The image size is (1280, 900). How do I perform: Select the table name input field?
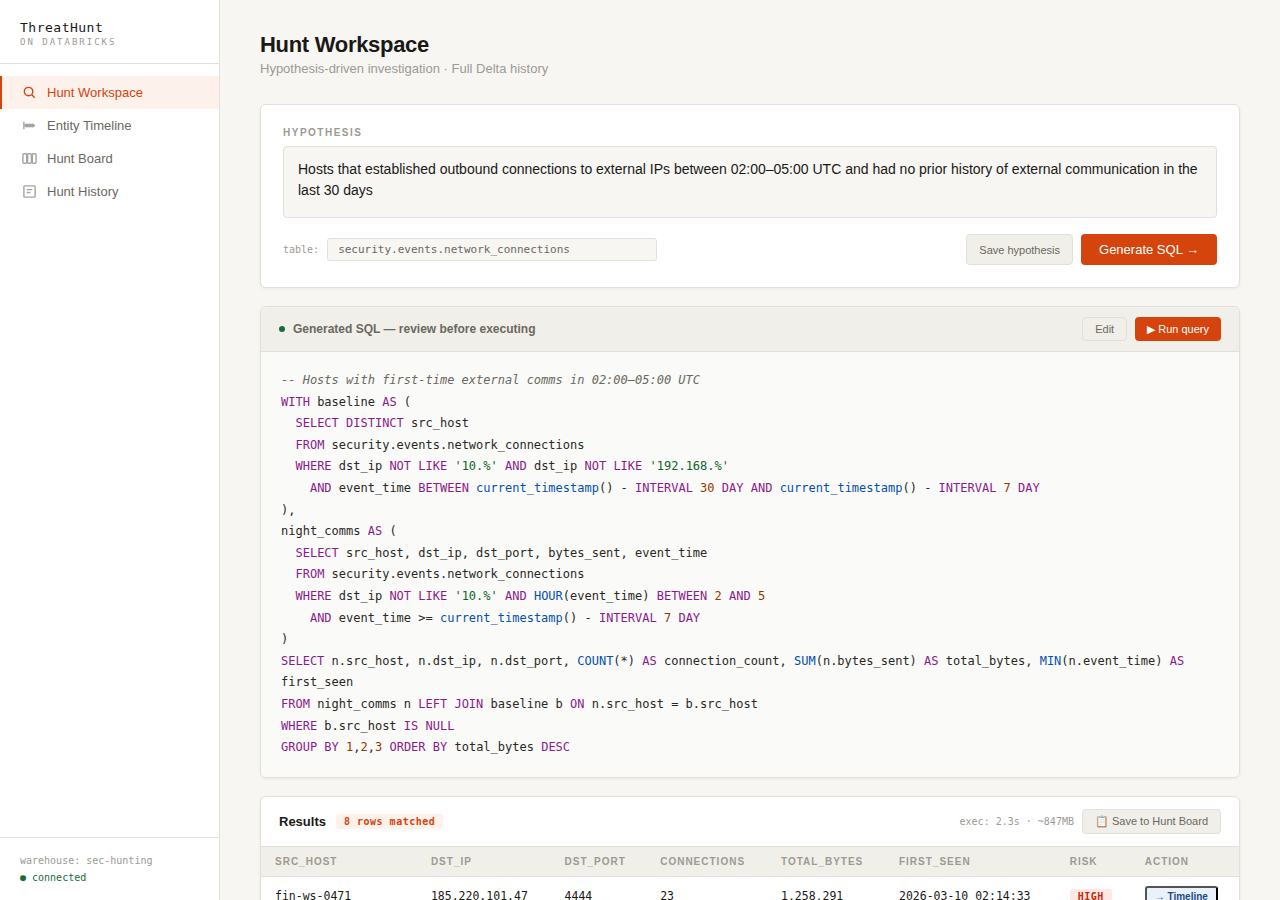pyautogui.click(x=491, y=249)
